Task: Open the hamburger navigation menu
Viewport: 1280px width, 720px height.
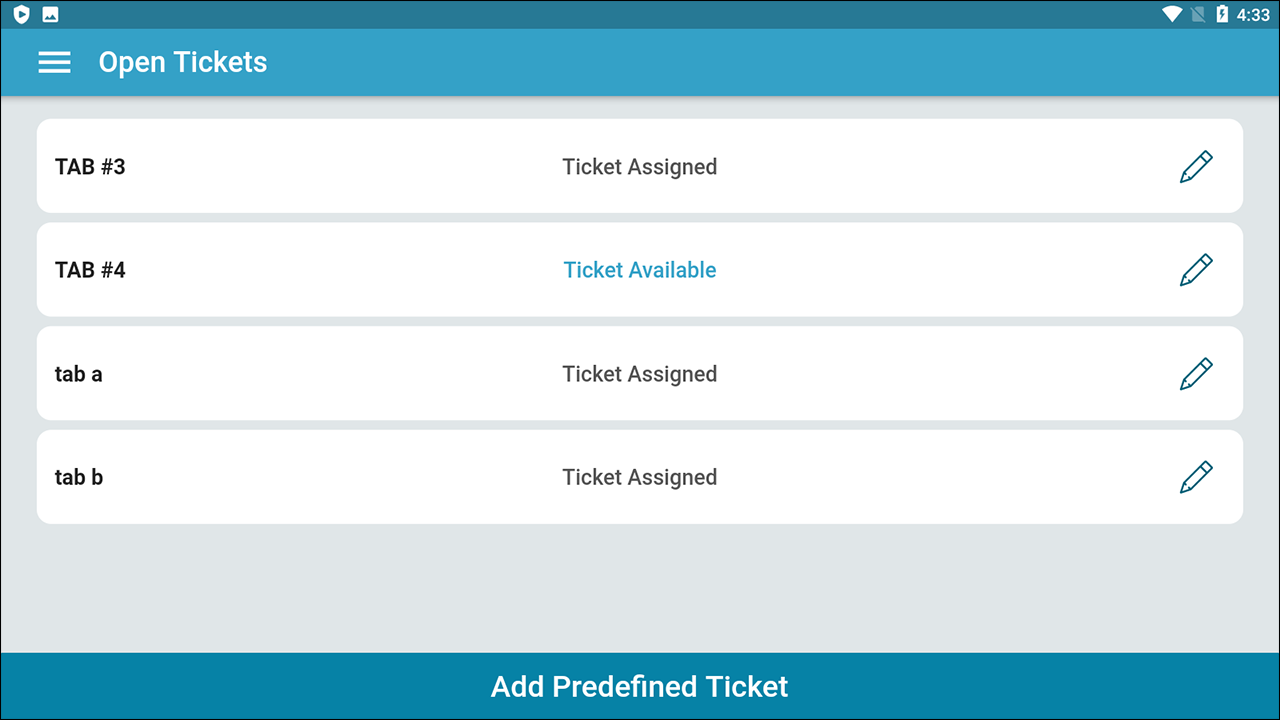Action: coord(54,62)
